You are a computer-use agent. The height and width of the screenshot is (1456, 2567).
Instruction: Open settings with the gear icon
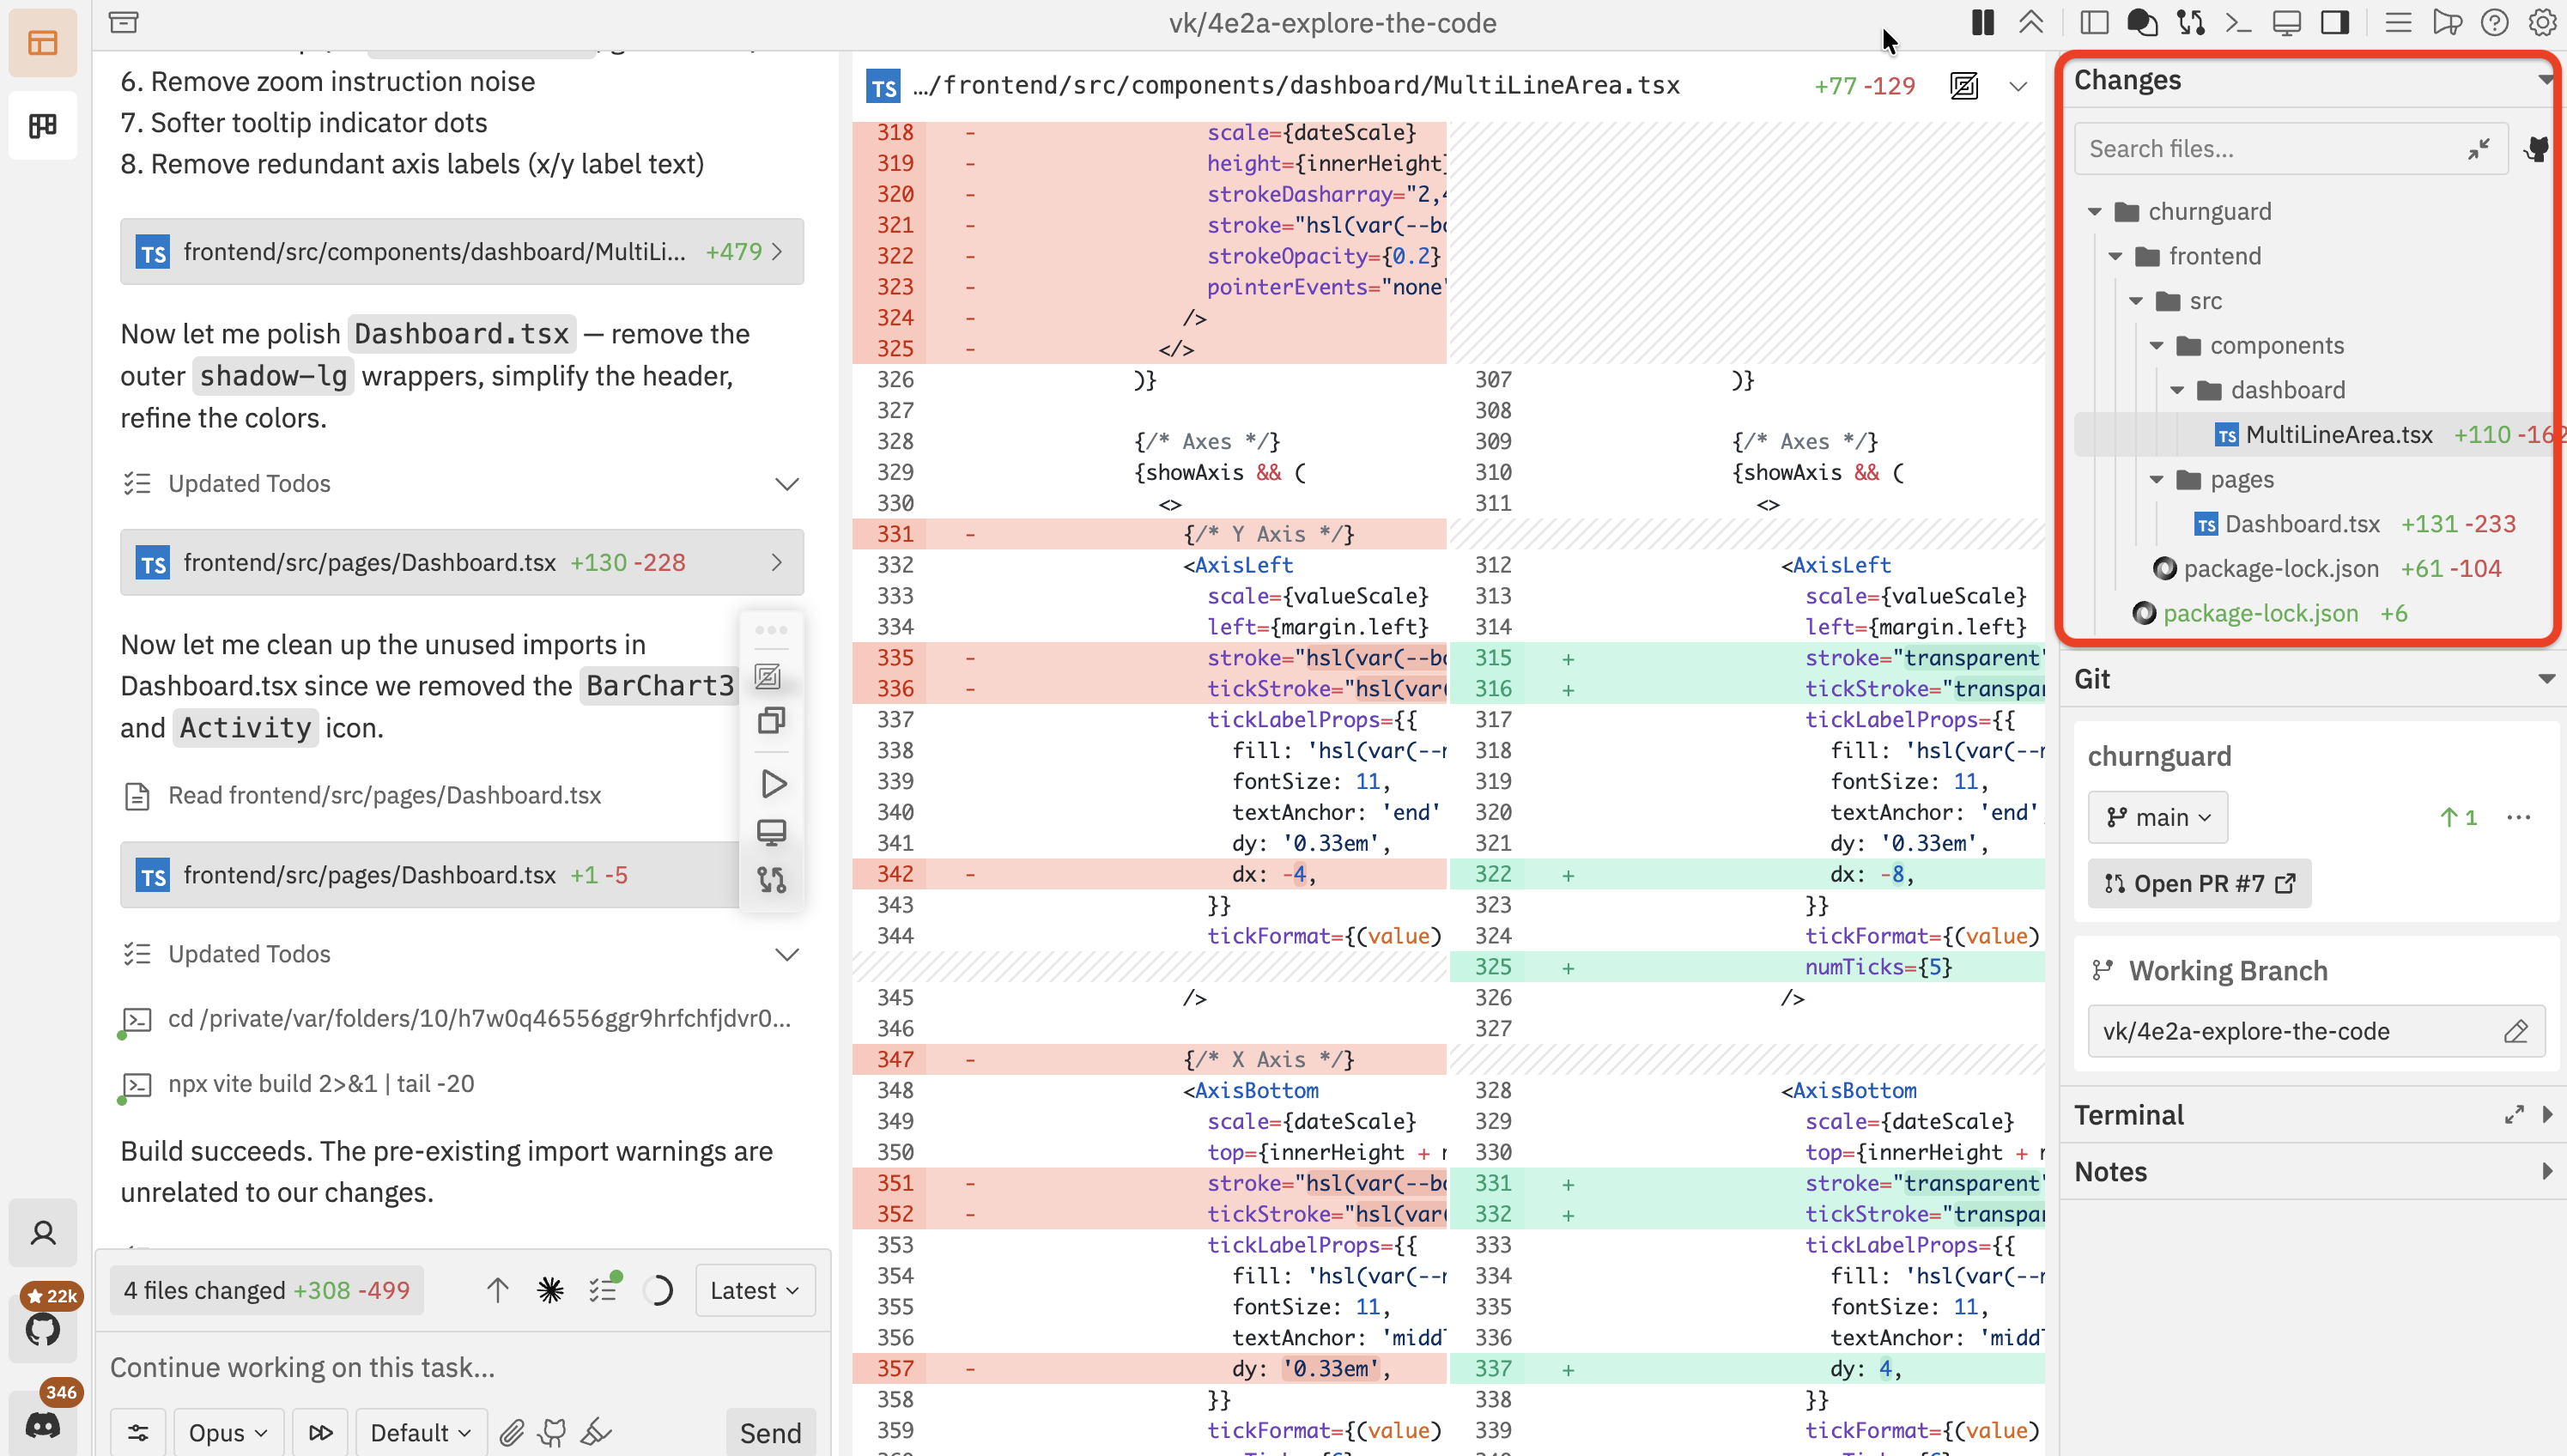(2543, 22)
